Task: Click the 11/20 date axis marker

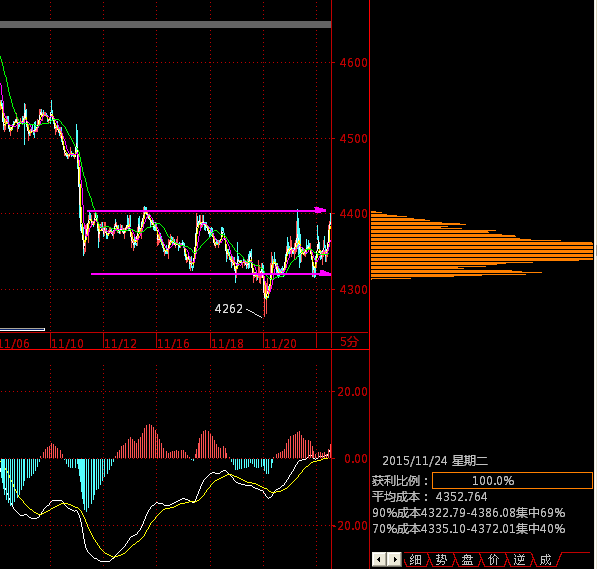Action: (280, 344)
